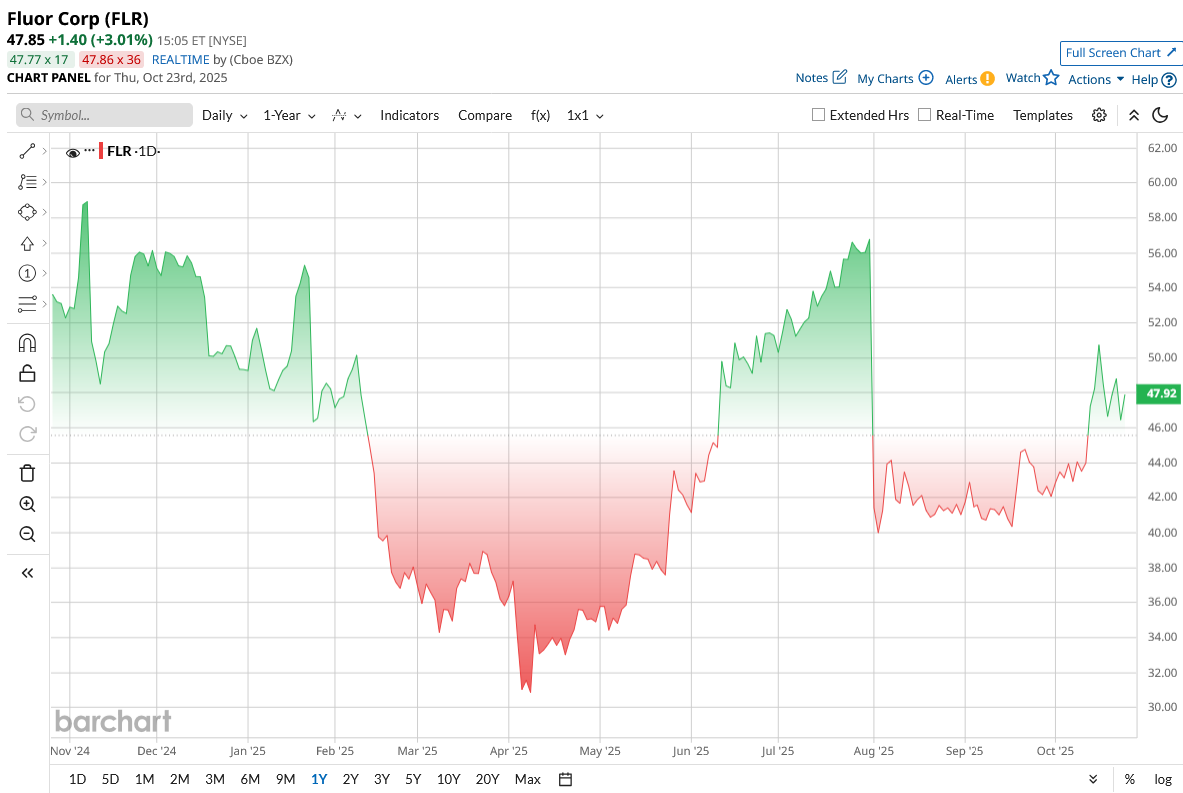Open the 1x1 grid layout dropdown
Image resolution: width=1183 pixels, height=793 pixels.
point(585,115)
